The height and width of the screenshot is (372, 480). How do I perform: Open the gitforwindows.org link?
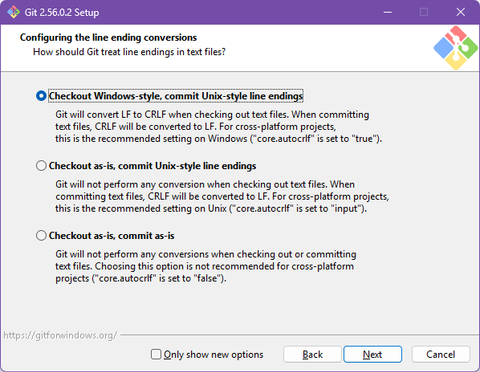(x=60, y=335)
